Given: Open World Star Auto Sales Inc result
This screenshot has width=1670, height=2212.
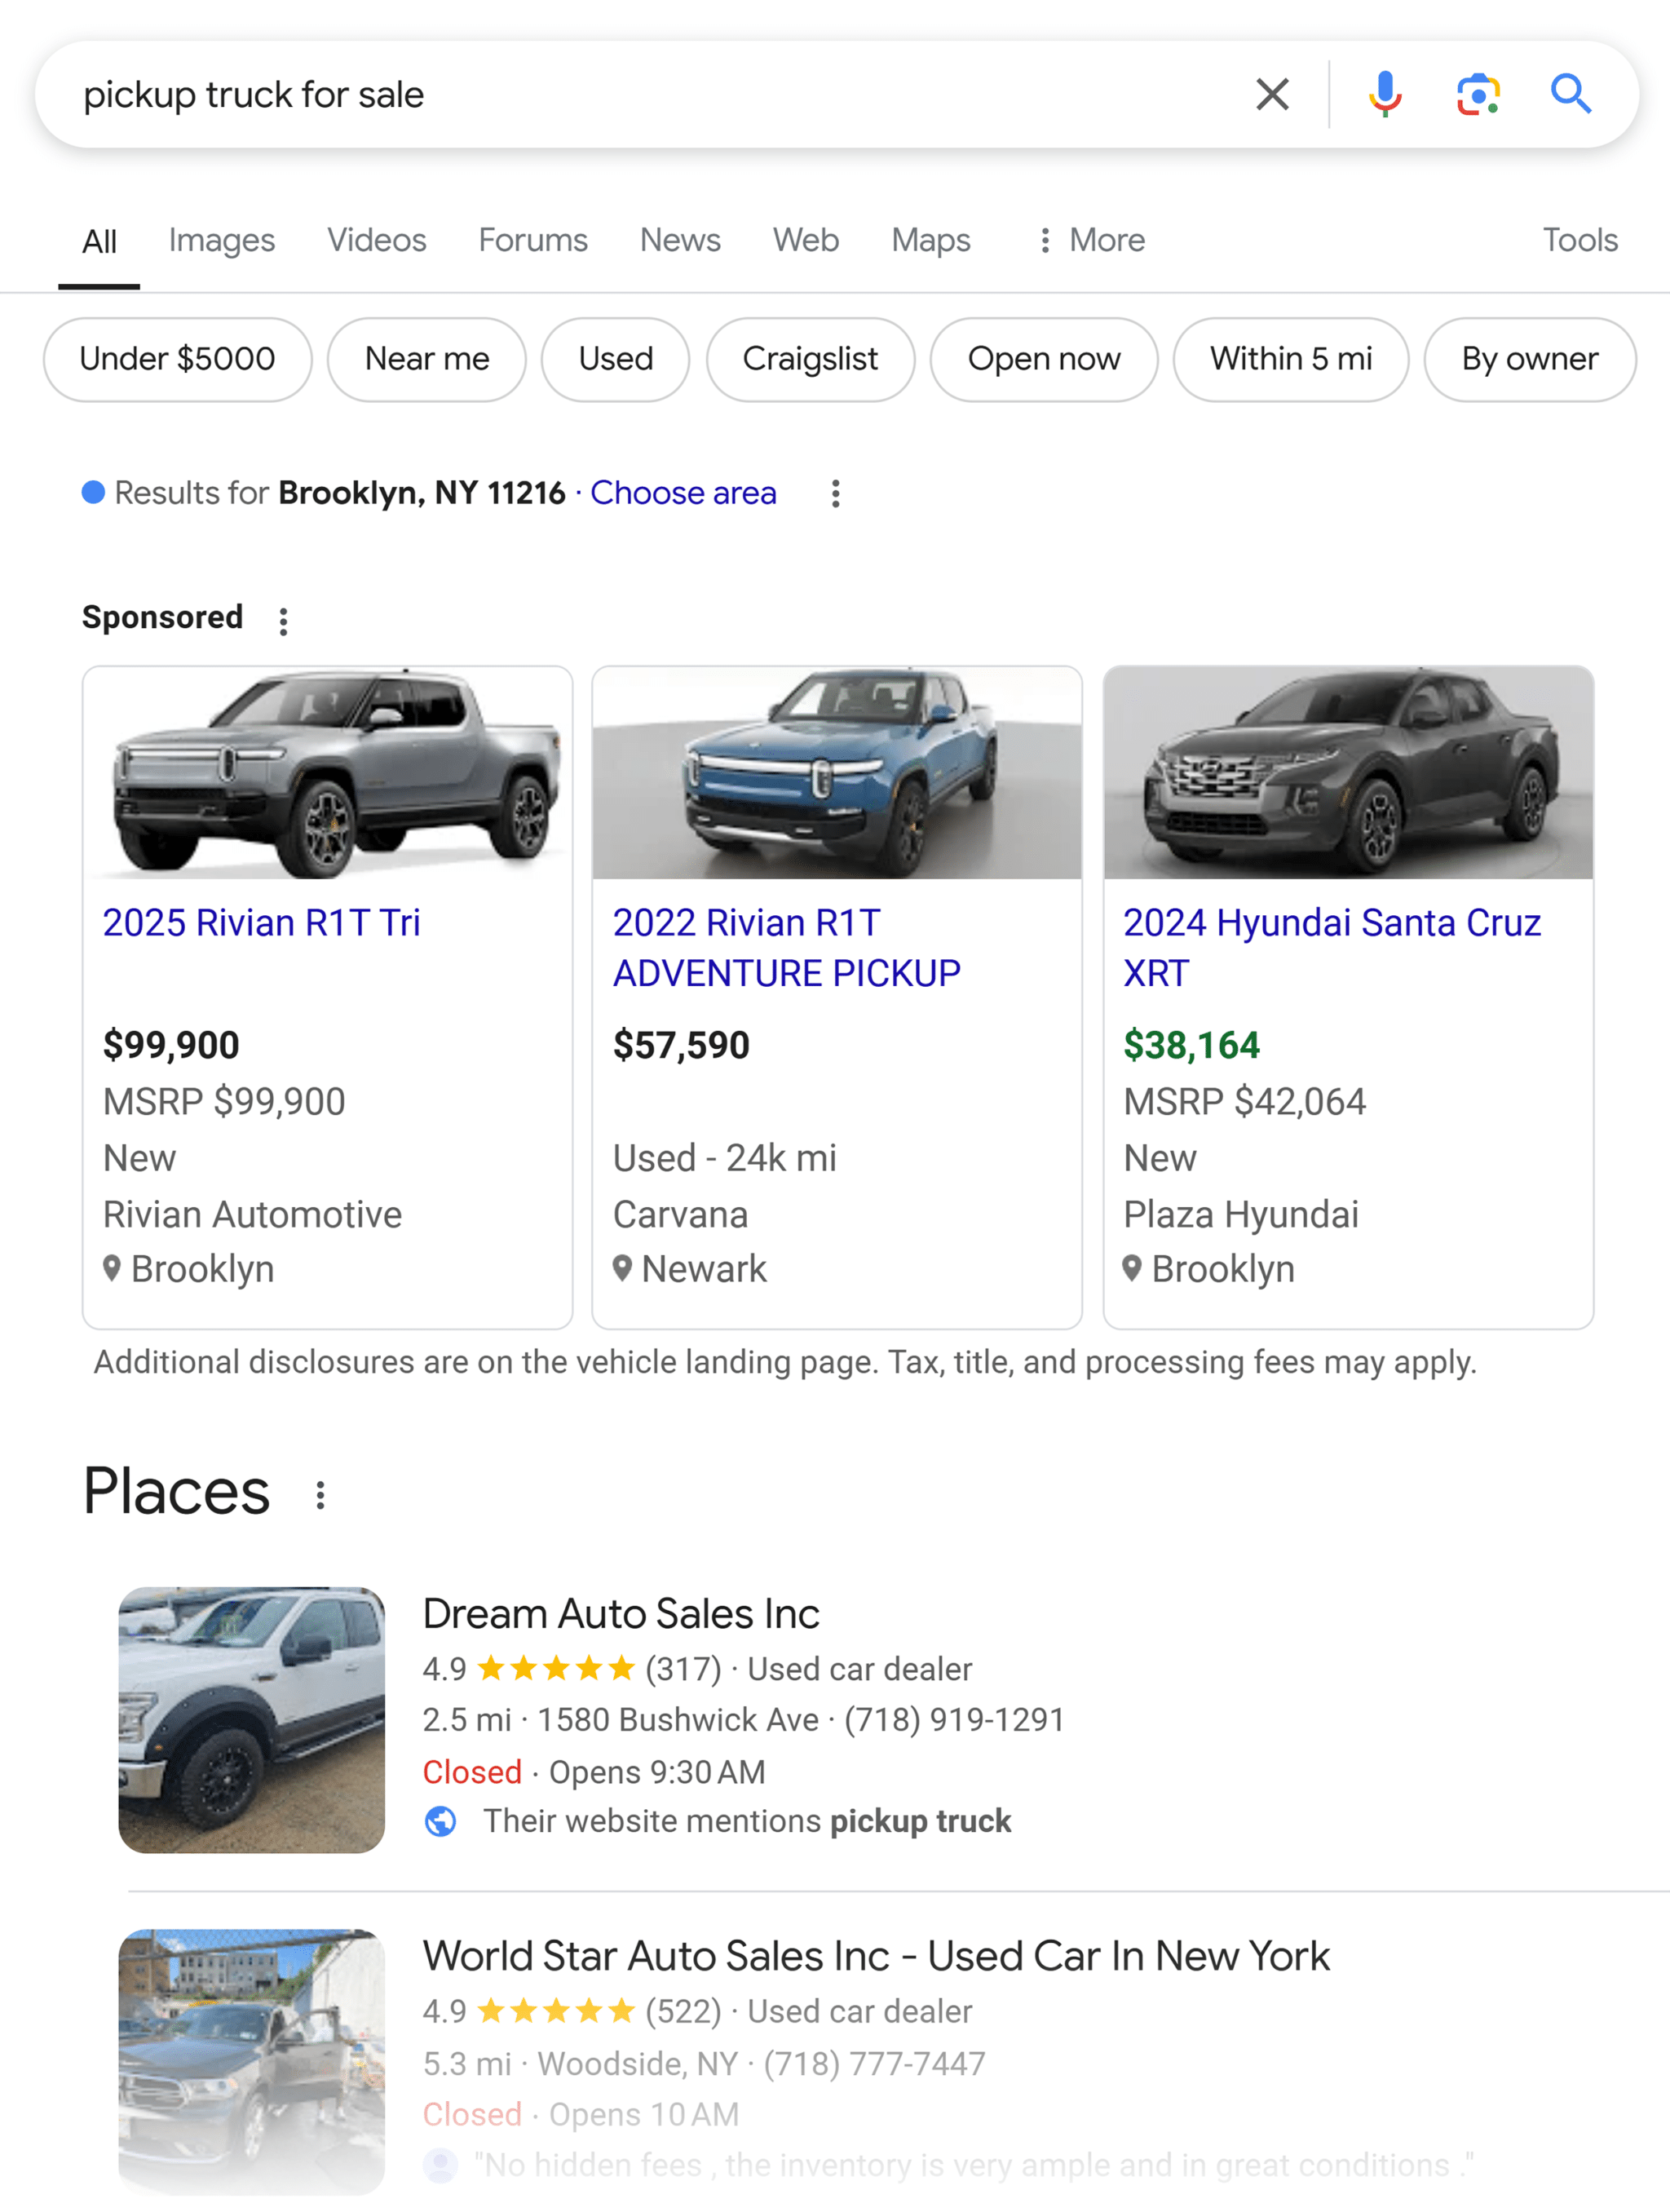Looking at the screenshot, I should [x=876, y=1956].
